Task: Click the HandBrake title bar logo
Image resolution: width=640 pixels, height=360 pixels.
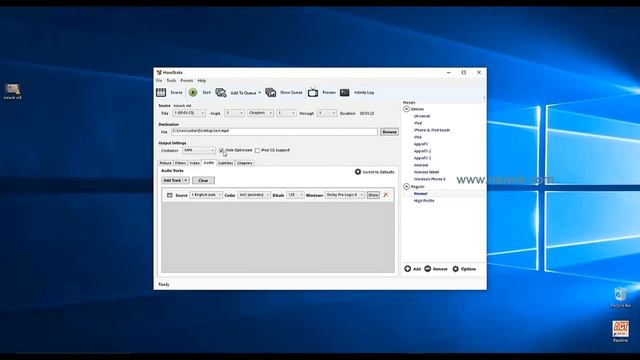Action: click(159, 72)
